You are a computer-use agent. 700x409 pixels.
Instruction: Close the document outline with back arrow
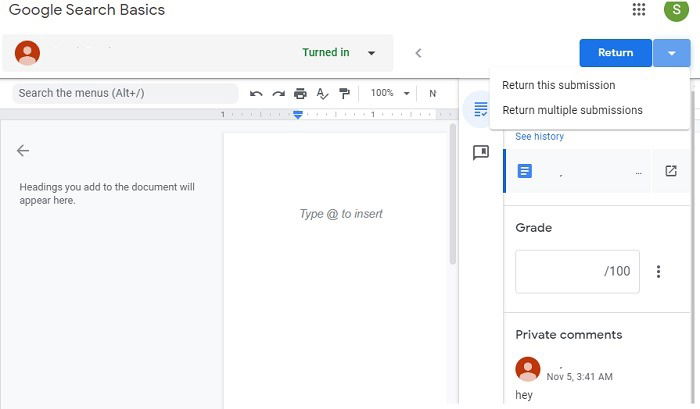pyautogui.click(x=23, y=150)
